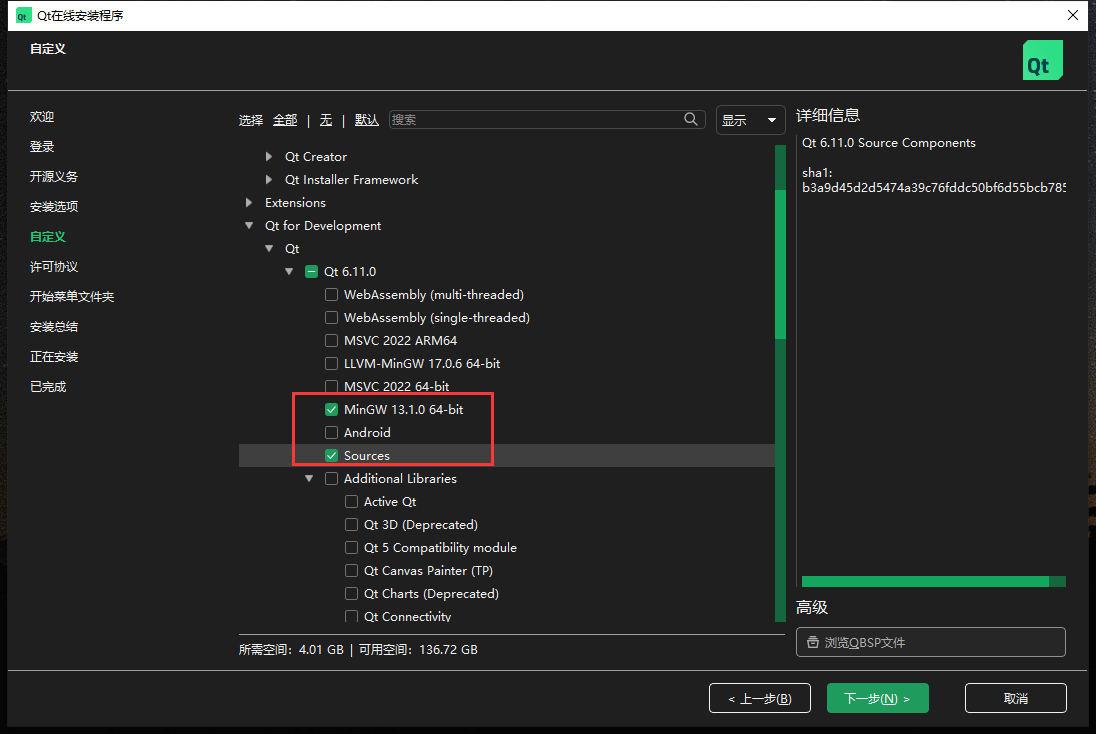Enable WebAssembly (multi-threaded)
1096x734 pixels.
pyautogui.click(x=331, y=294)
